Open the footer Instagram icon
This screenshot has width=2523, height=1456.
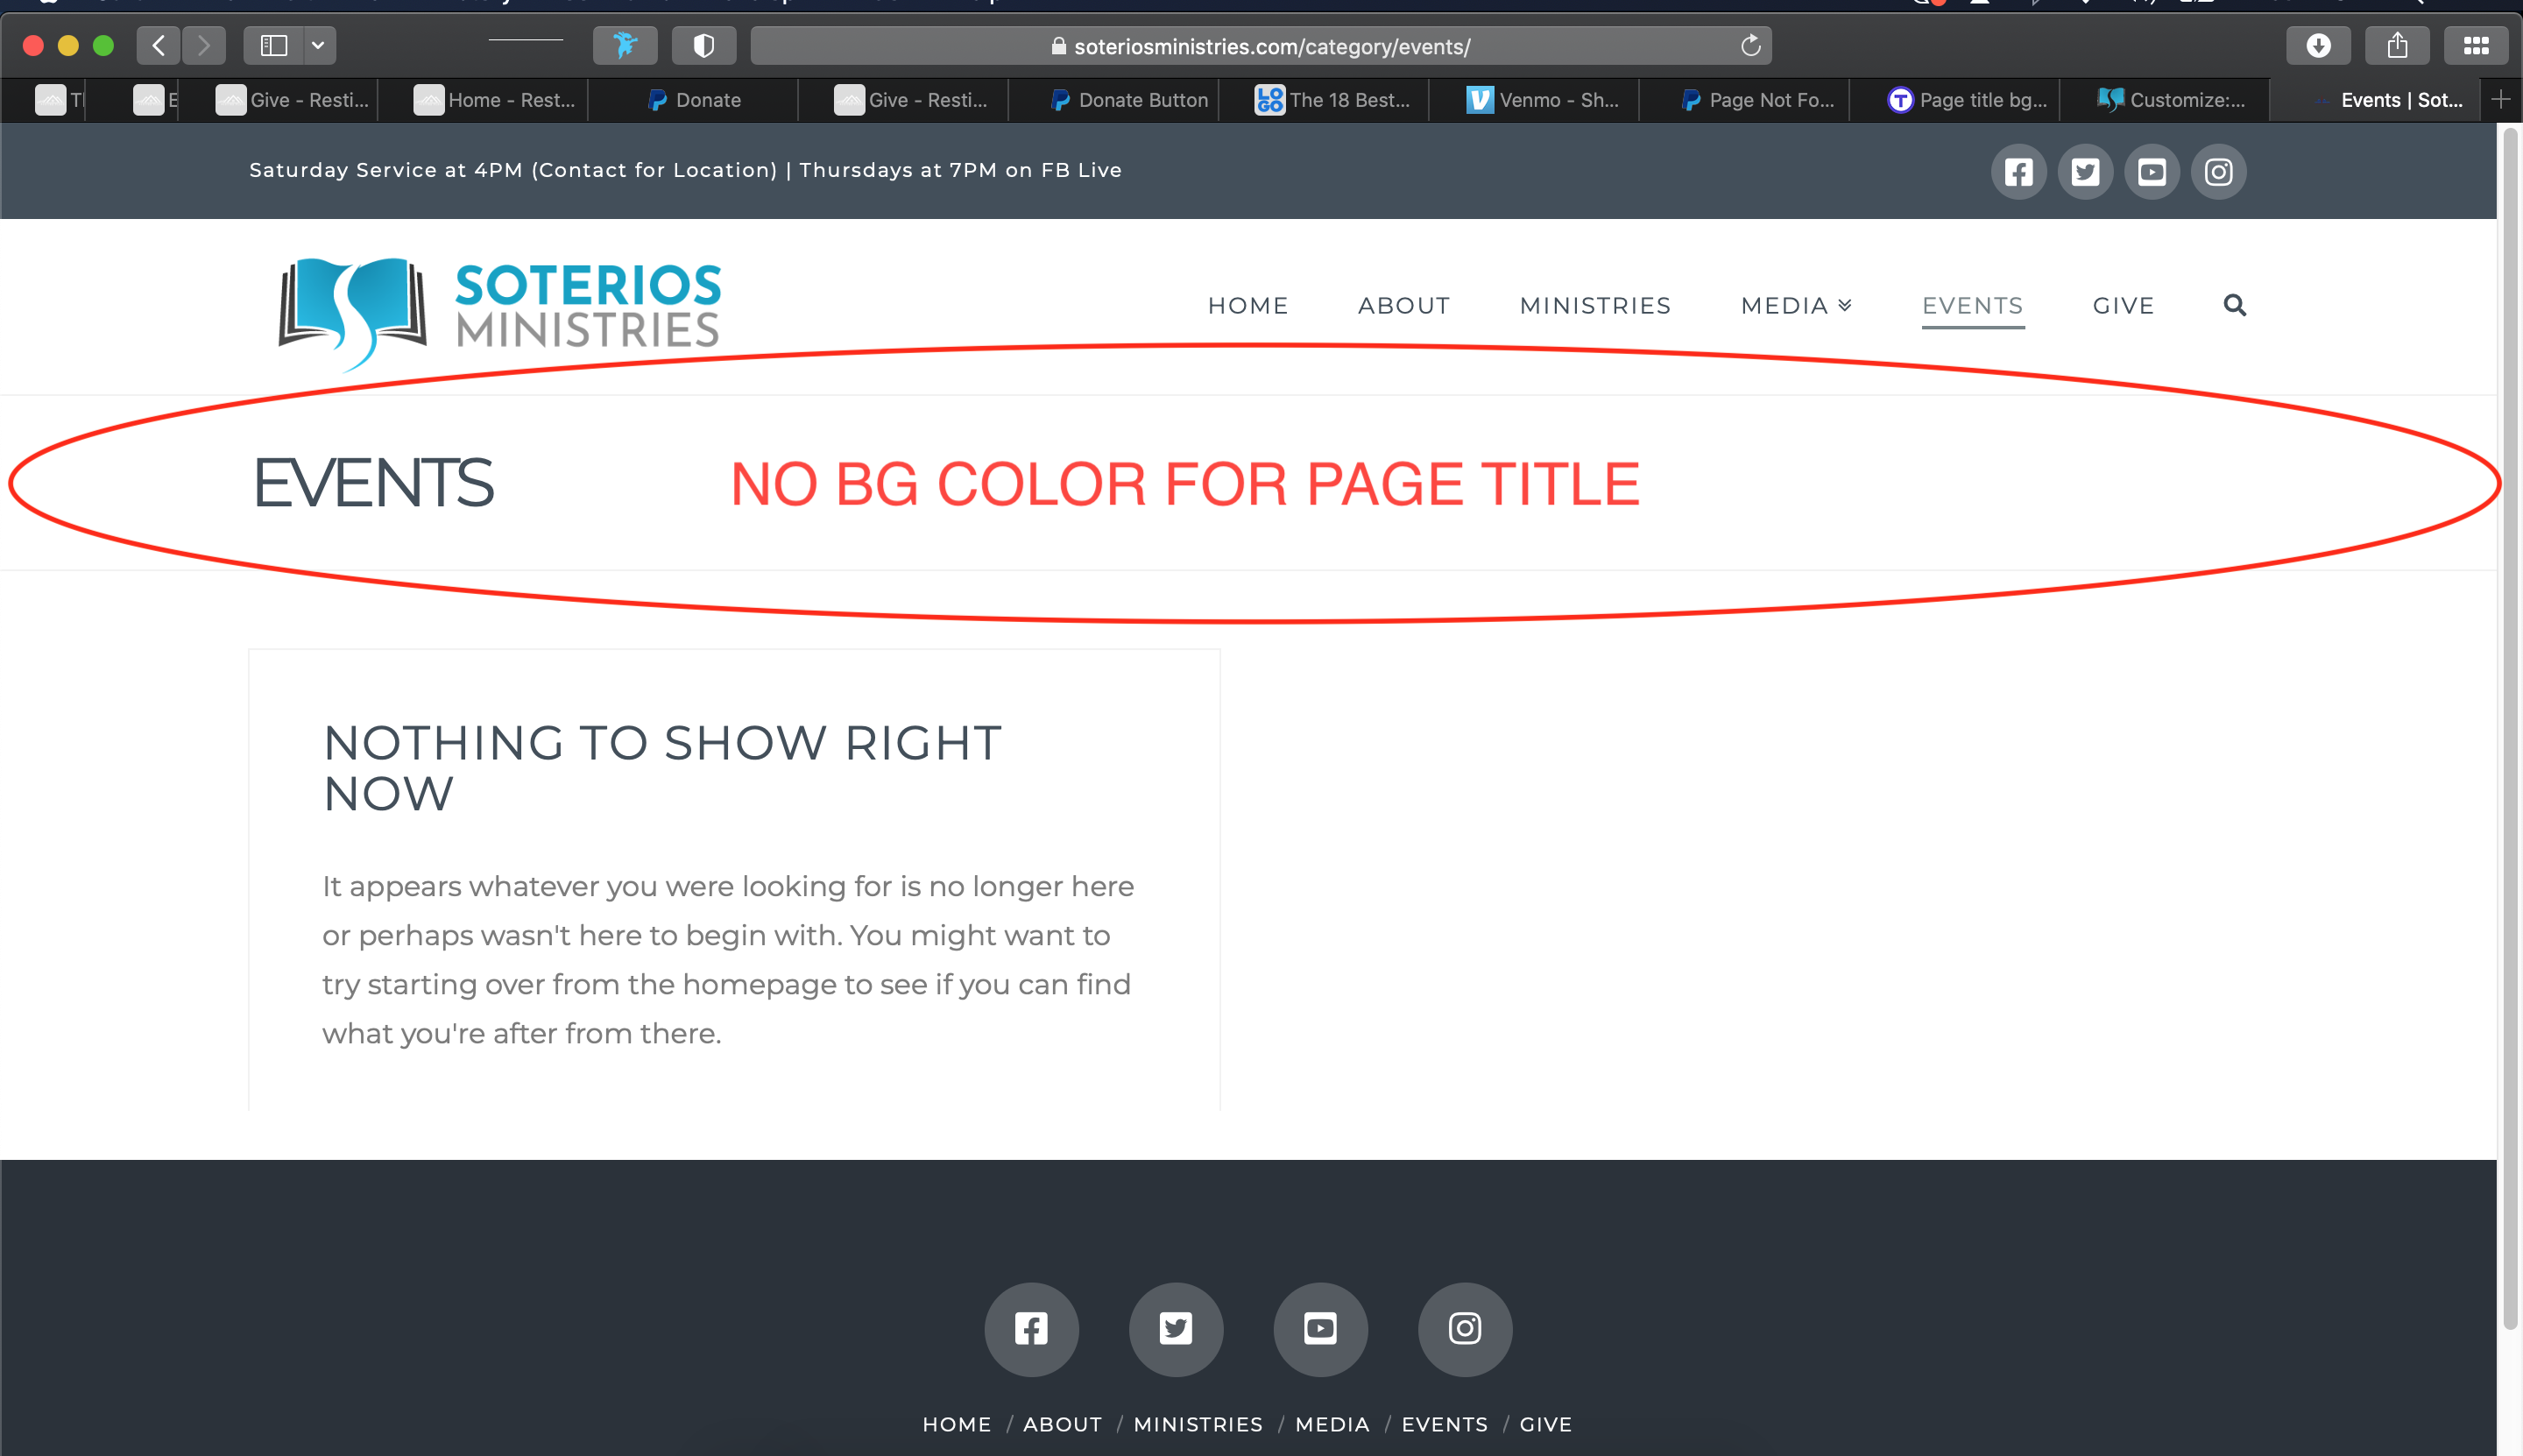tap(1464, 1328)
